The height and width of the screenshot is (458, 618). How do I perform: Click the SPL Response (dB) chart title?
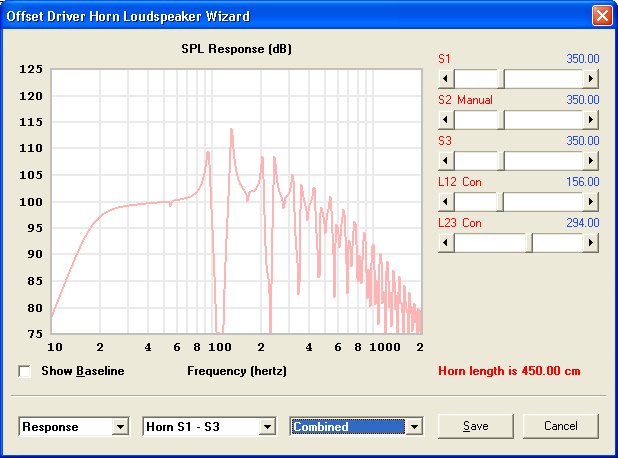coord(236,49)
